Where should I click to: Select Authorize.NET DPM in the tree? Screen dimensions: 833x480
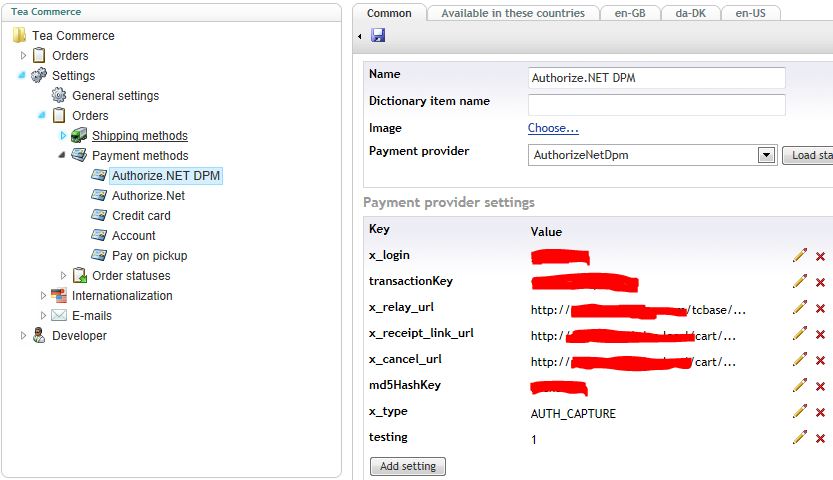click(x=166, y=175)
